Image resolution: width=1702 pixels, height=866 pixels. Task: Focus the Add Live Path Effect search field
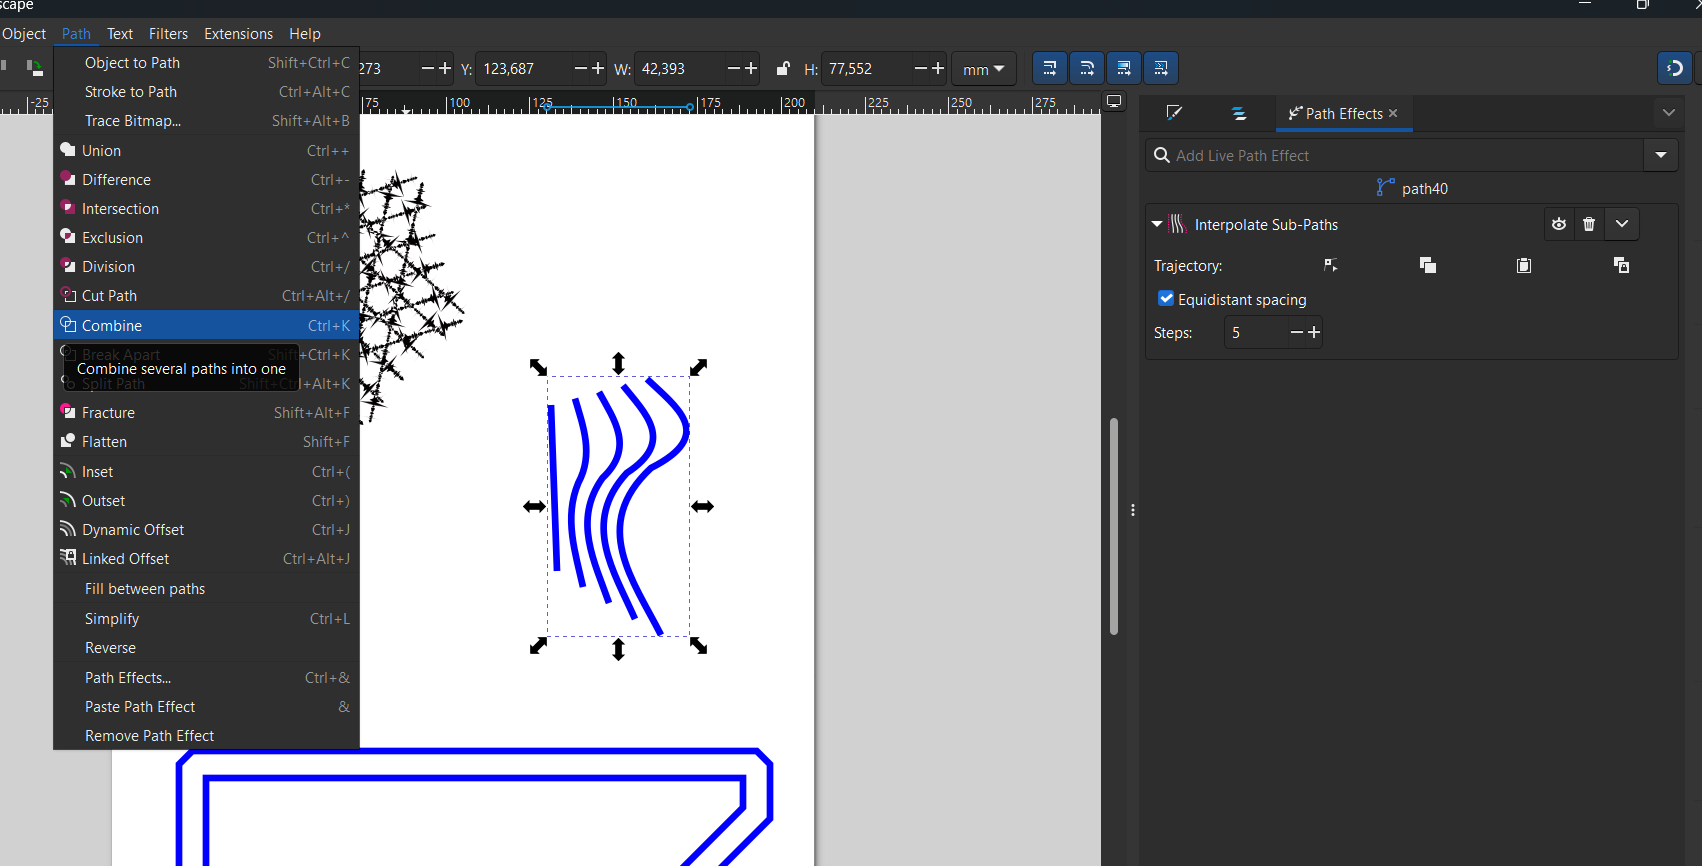click(1394, 155)
